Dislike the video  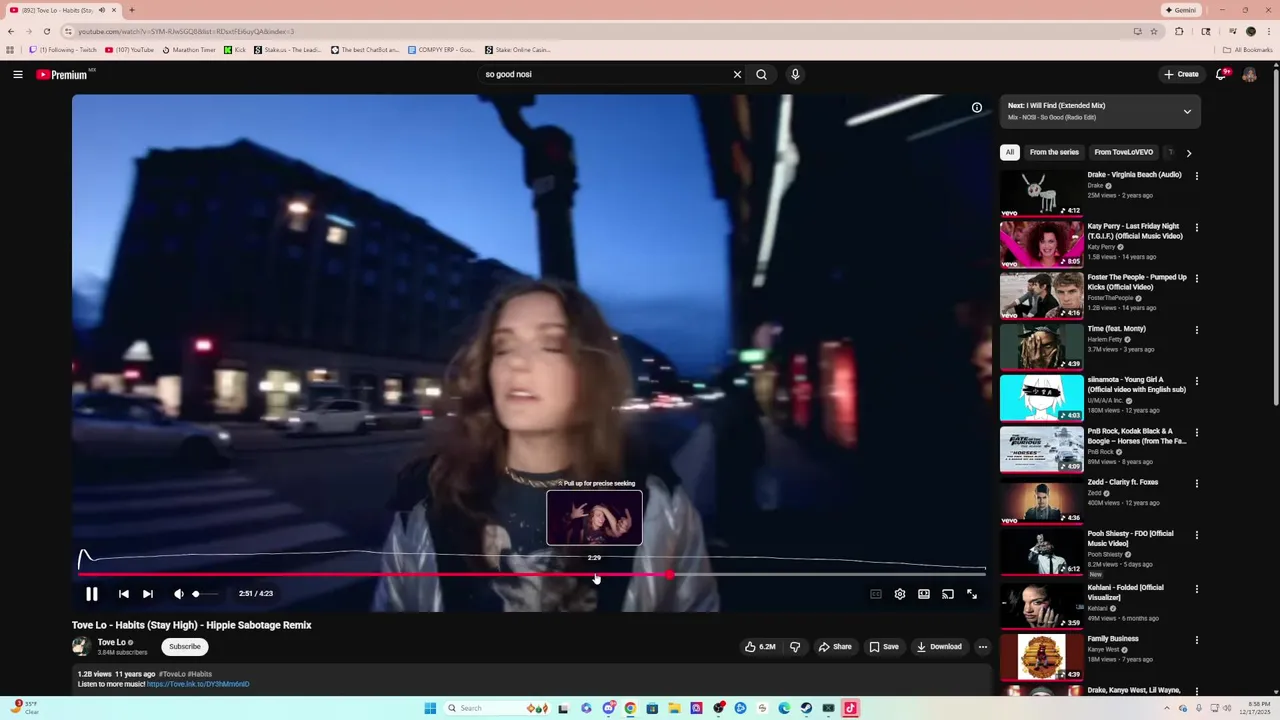point(795,647)
